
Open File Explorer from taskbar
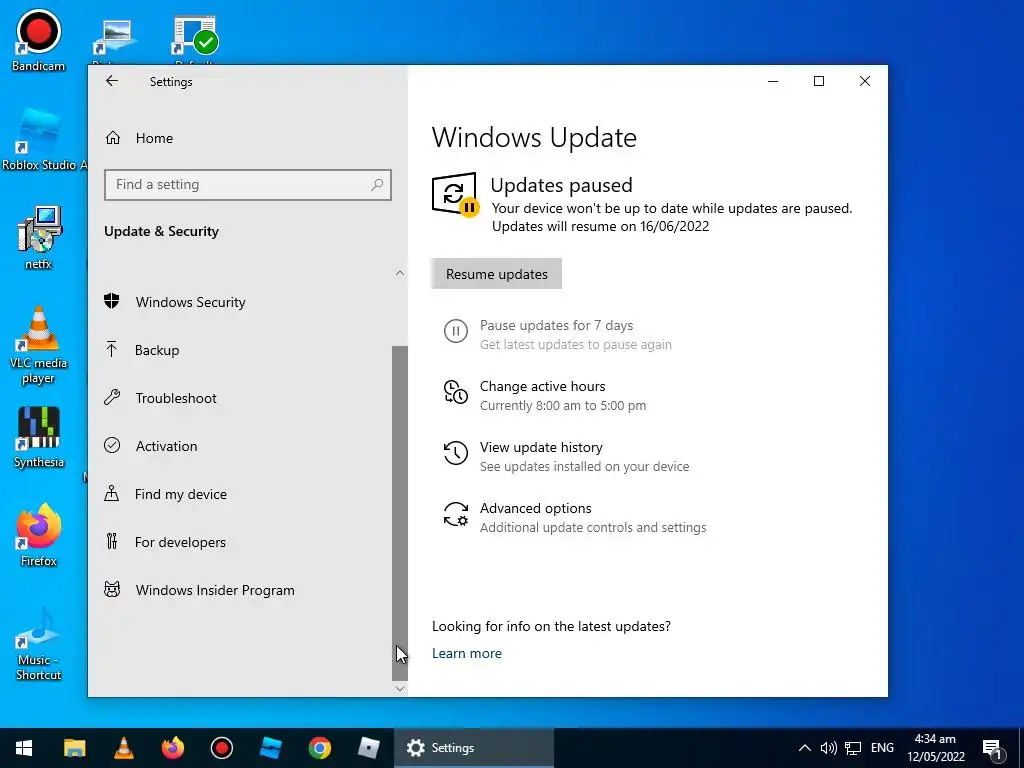[x=74, y=748]
